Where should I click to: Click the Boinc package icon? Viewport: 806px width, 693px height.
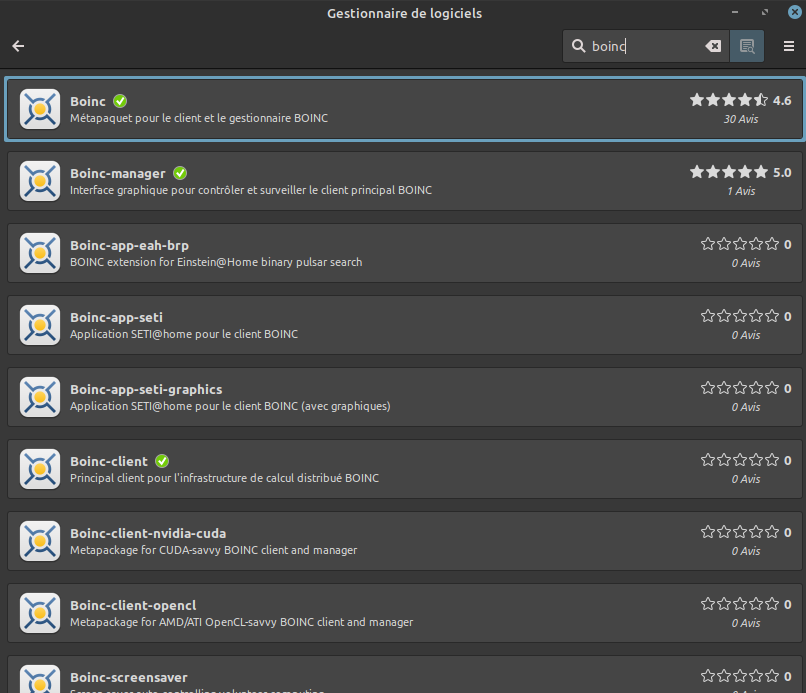(x=40, y=109)
